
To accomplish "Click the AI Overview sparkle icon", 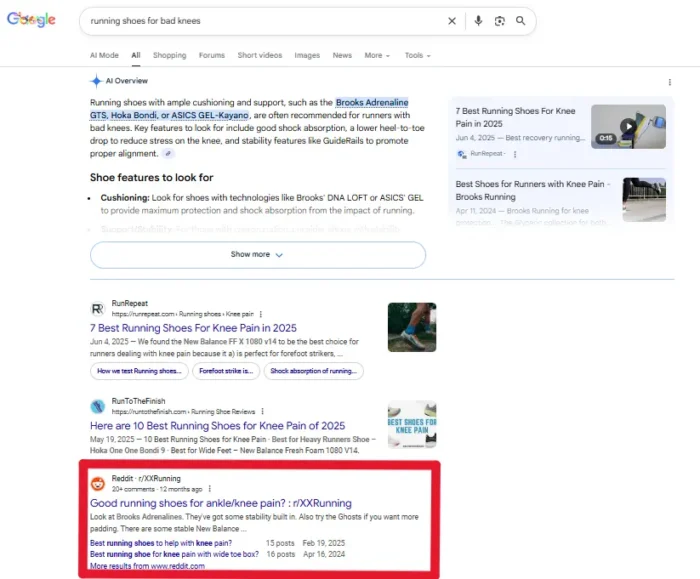I will click(x=96, y=81).
